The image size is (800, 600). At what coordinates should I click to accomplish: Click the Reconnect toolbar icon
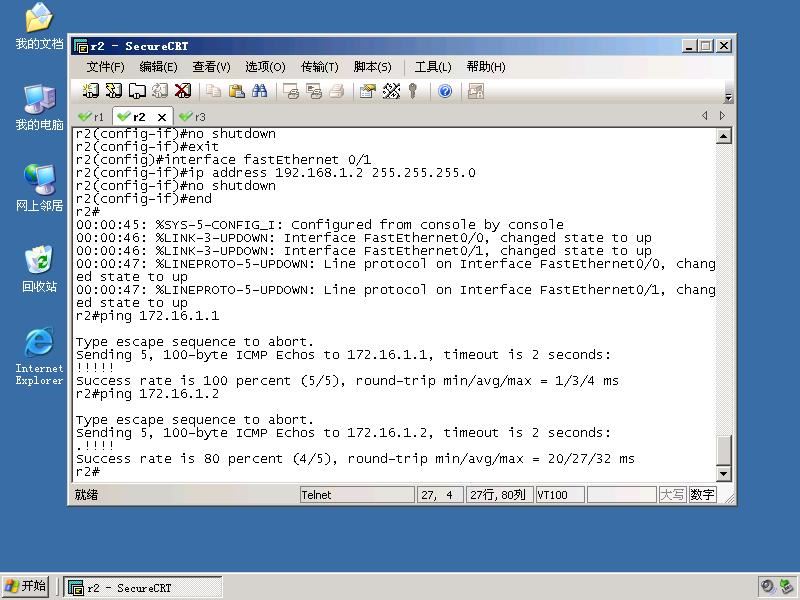tap(160, 91)
